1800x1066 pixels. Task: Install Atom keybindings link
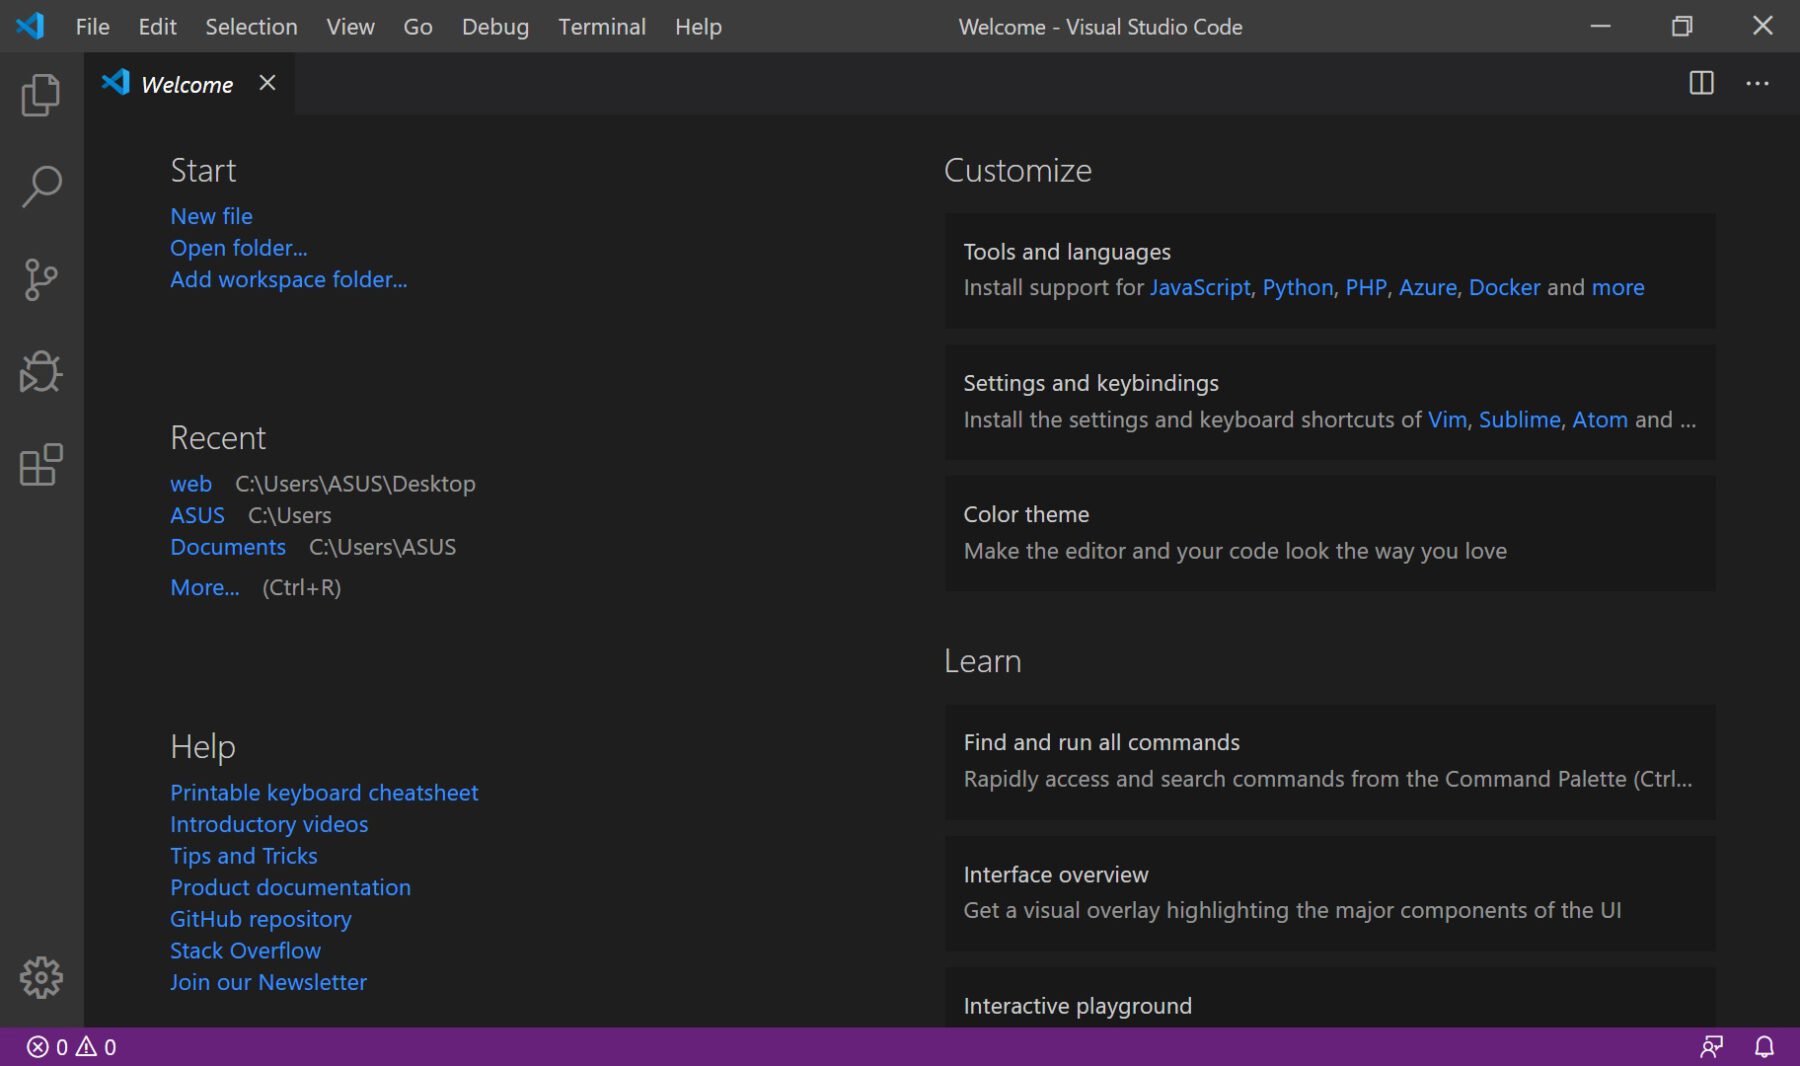point(1600,420)
